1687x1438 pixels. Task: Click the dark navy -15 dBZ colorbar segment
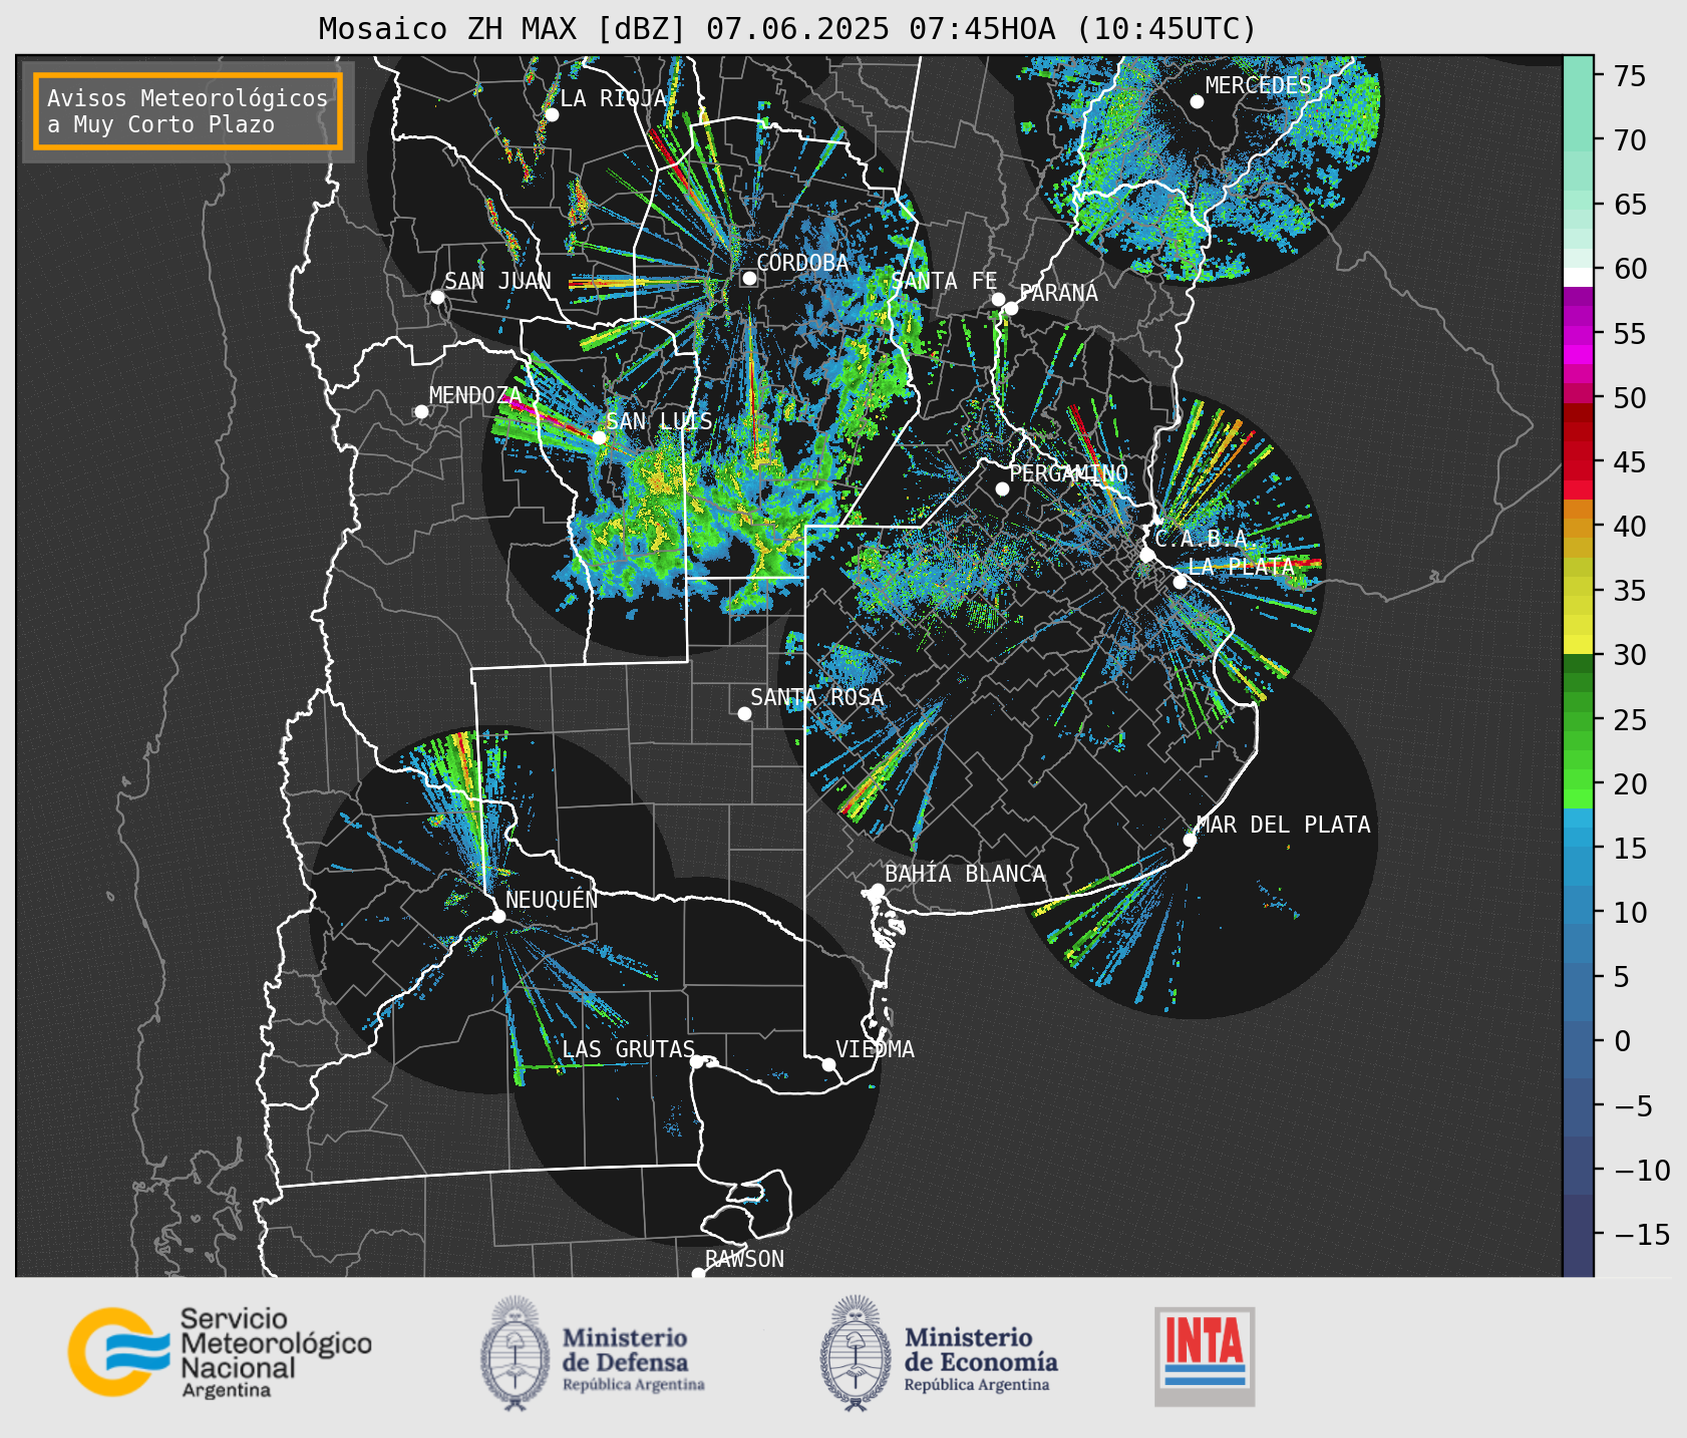click(x=1578, y=1235)
